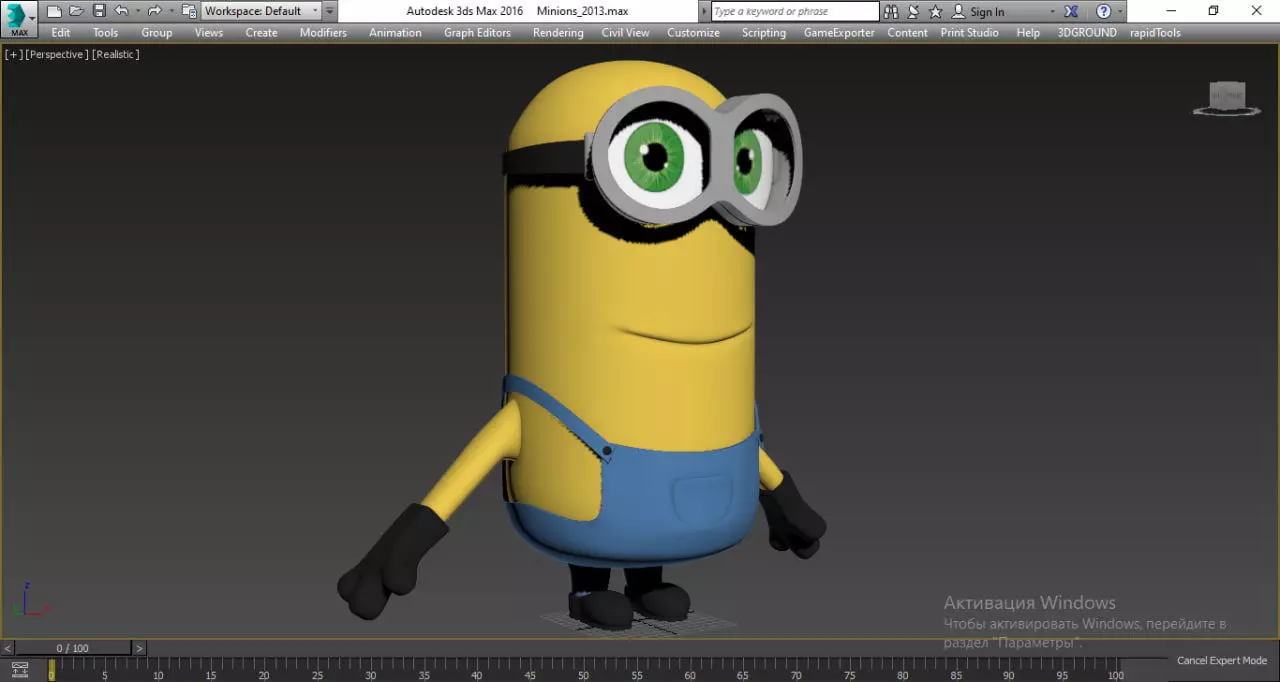Viewport: 1280px width, 682px height.
Task: Click the Help question mark icon
Action: tap(1103, 11)
